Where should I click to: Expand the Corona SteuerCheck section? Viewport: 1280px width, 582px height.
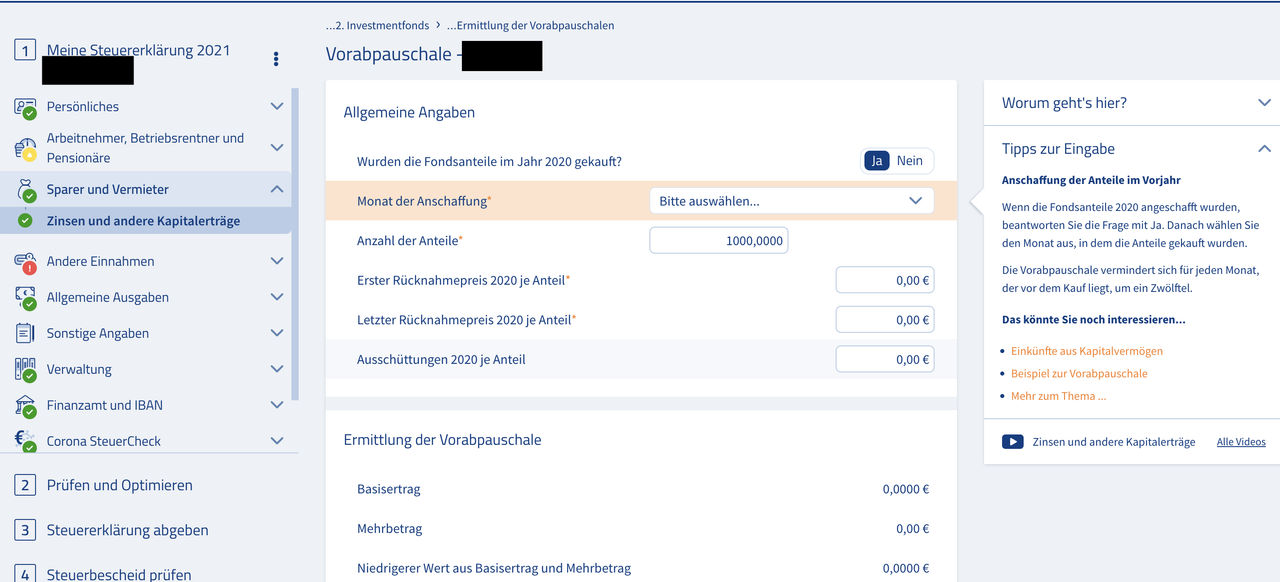[277, 441]
